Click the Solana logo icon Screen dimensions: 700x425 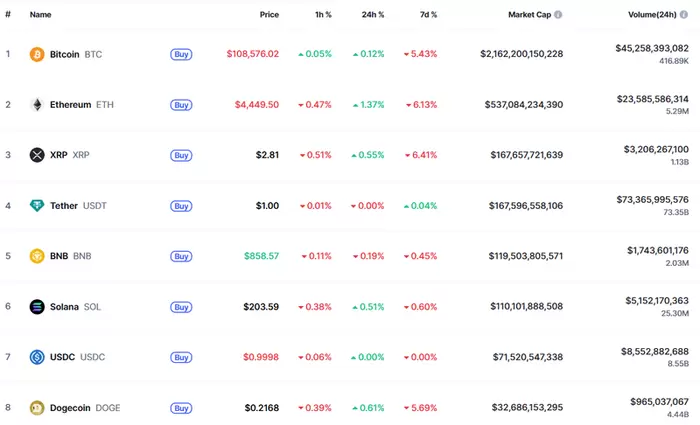click(x=37, y=307)
